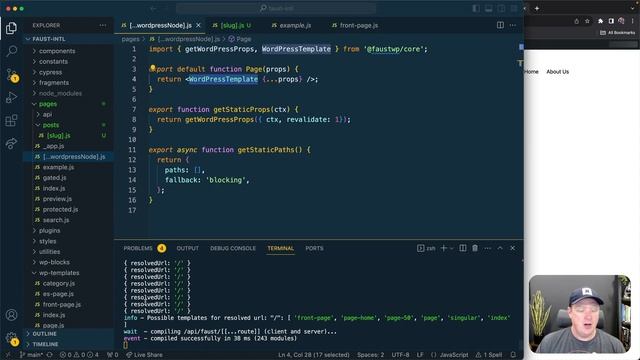The height and width of the screenshot is (360, 640).
Task: Toggle panel layout icon in title bar
Action: point(489,9)
